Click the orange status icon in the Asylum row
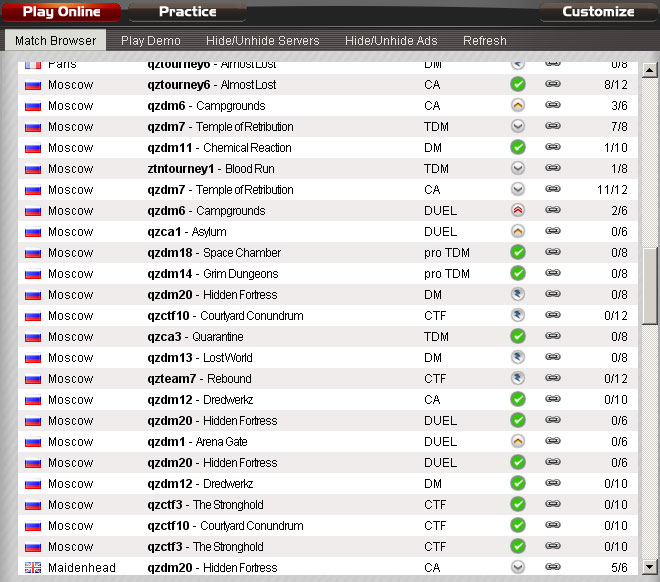 518,232
